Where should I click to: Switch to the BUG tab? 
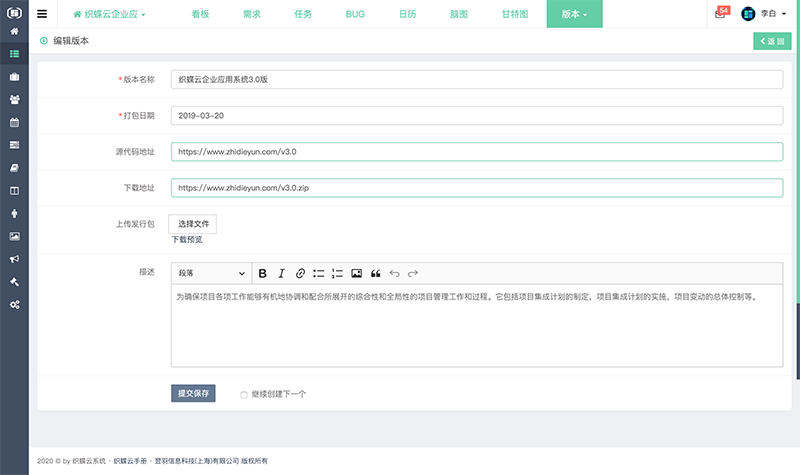point(355,14)
